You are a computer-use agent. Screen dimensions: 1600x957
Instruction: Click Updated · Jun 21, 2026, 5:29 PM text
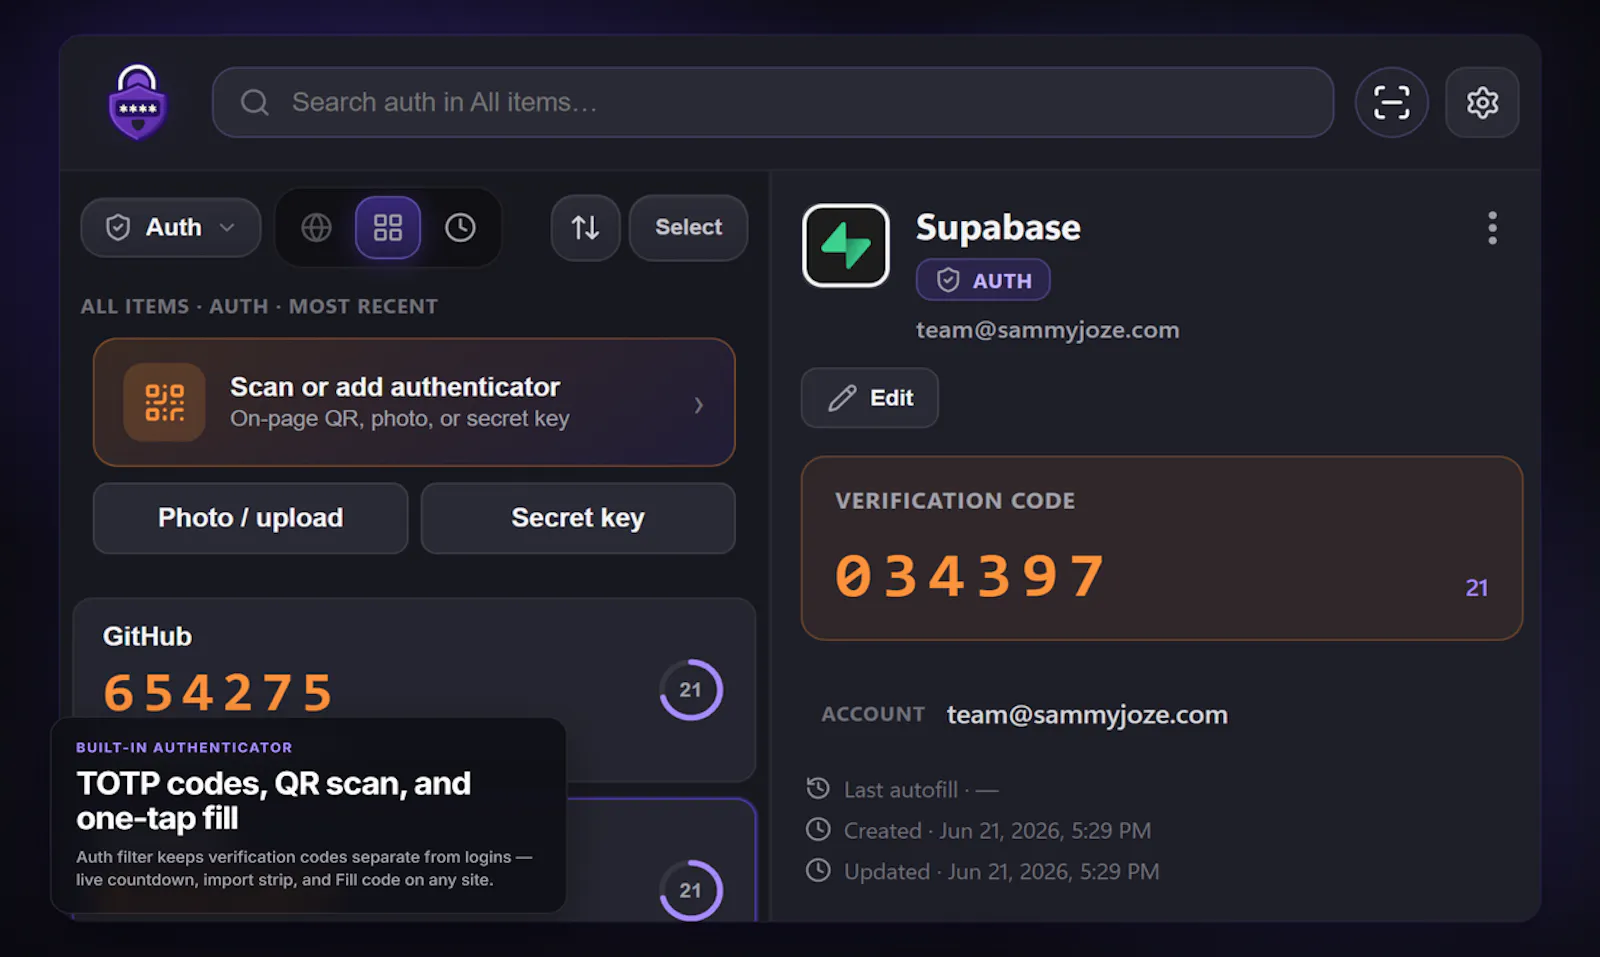(1002, 872)
